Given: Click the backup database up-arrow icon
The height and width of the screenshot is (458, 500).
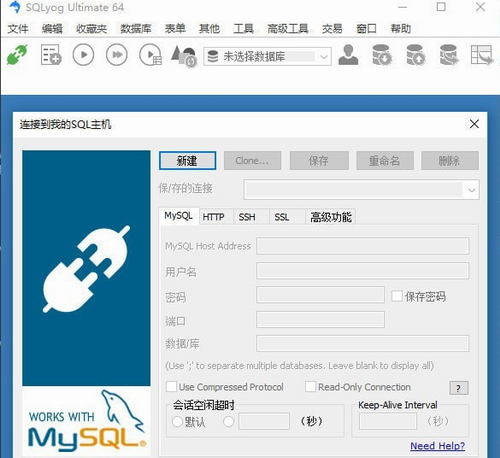Looking at the screenshot, I should pyautogui.click(x=416, y=55).
